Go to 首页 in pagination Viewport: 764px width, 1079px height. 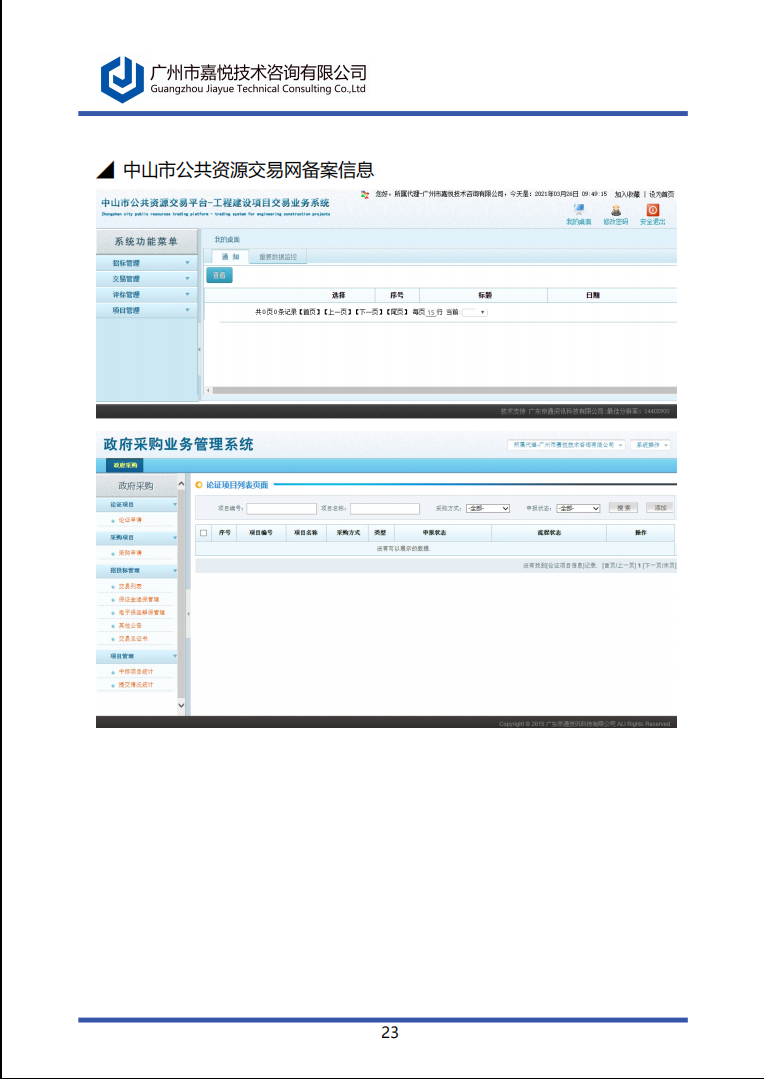(x=310, y=312)
